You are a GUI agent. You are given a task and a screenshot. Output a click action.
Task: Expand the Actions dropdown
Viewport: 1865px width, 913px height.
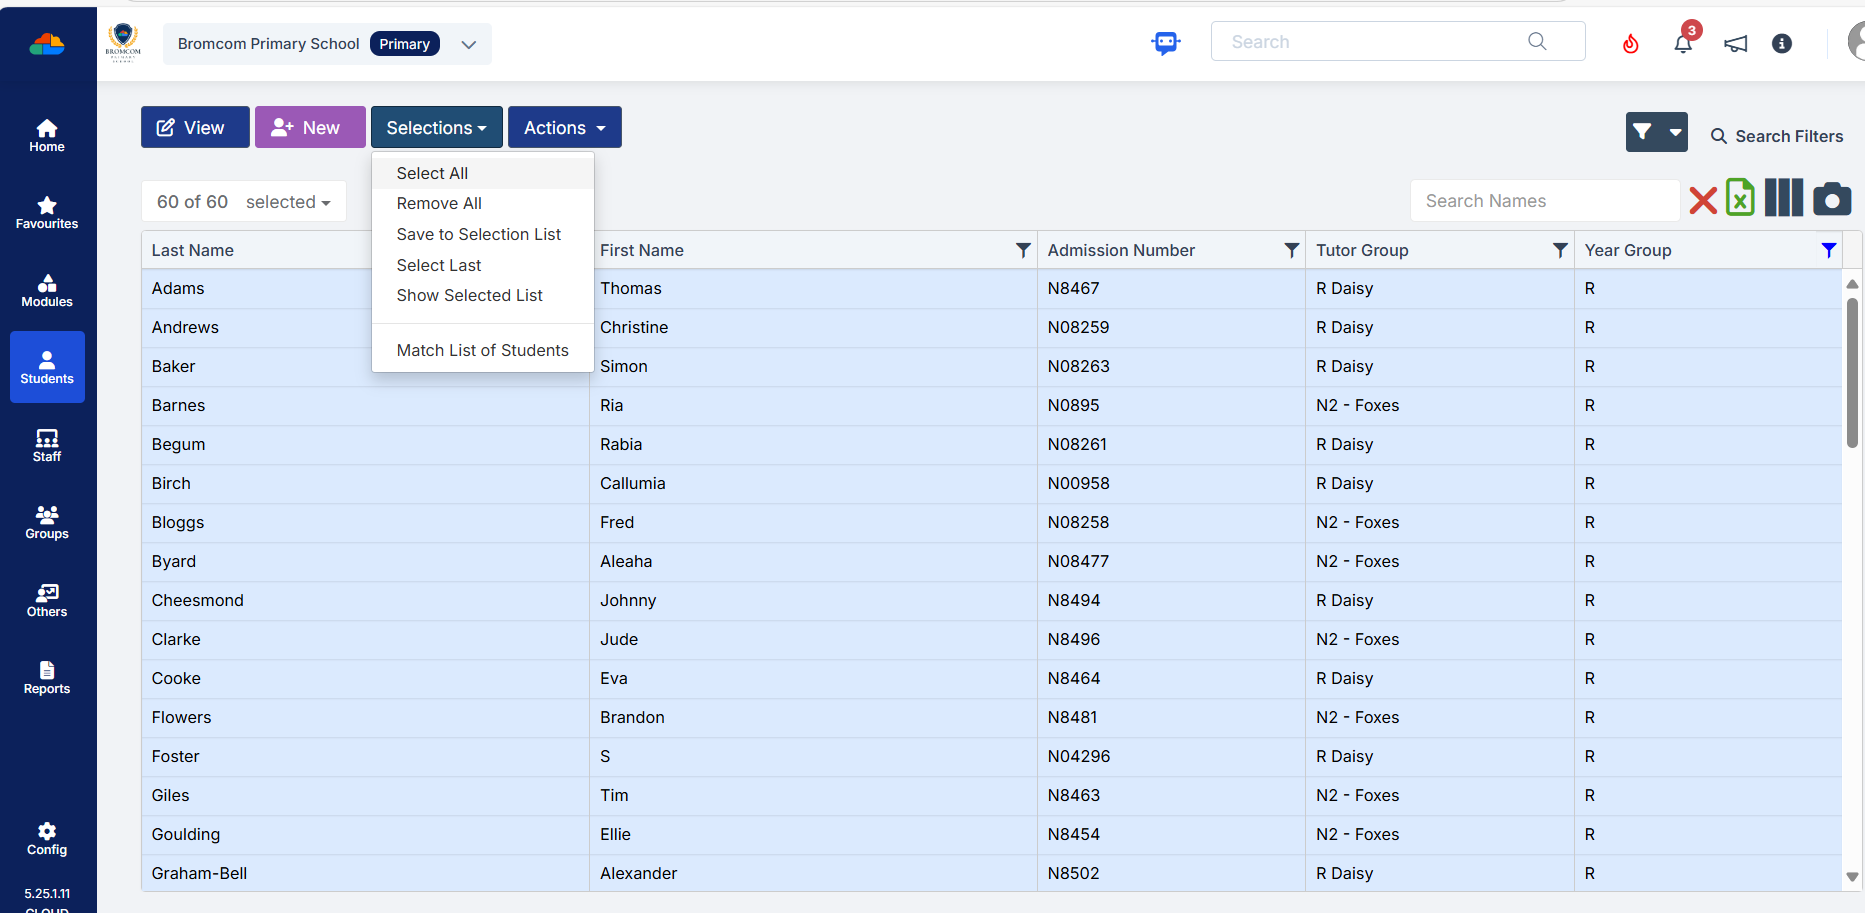point(565,128)
